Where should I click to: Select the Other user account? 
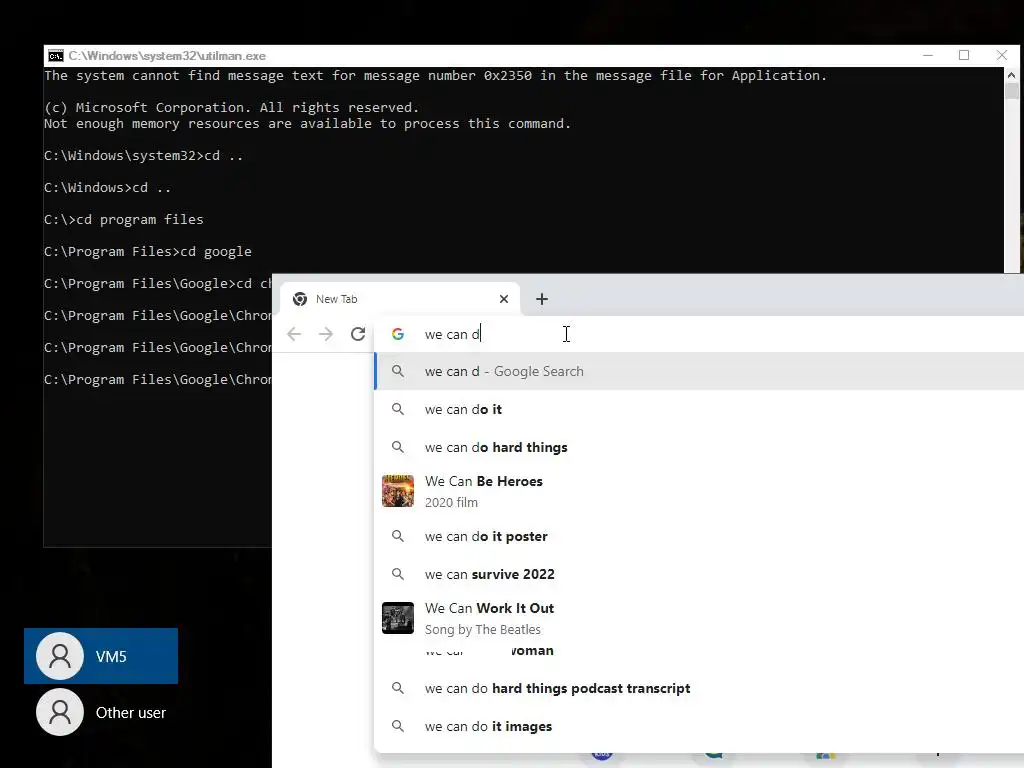tap(101, 712)
